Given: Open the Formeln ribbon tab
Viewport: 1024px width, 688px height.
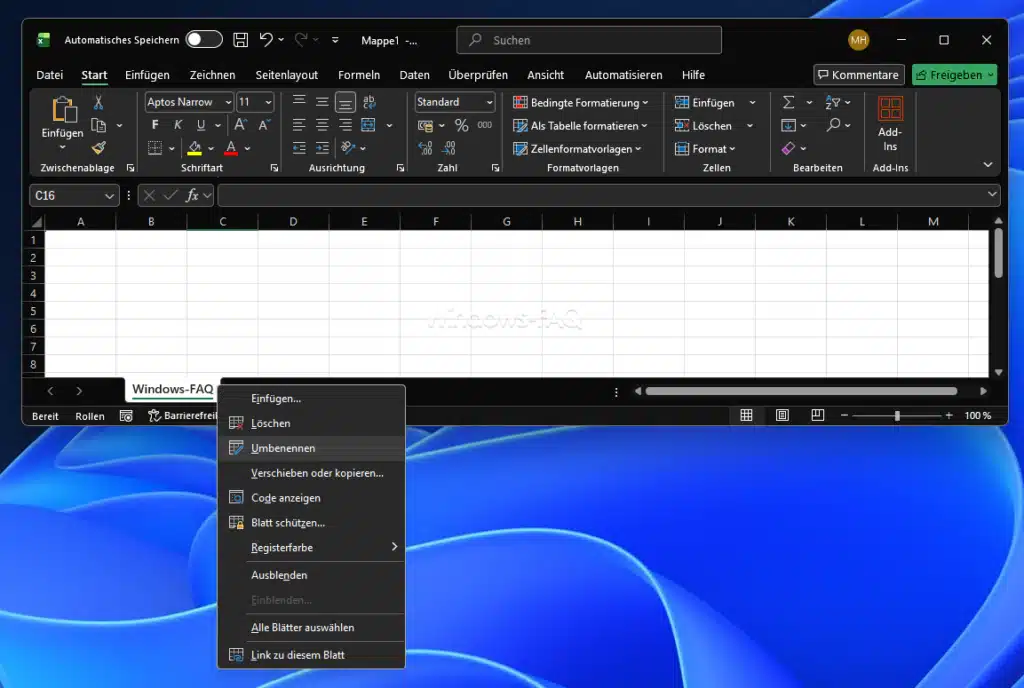Looking at the screenshot, I should tap(359, 75).
